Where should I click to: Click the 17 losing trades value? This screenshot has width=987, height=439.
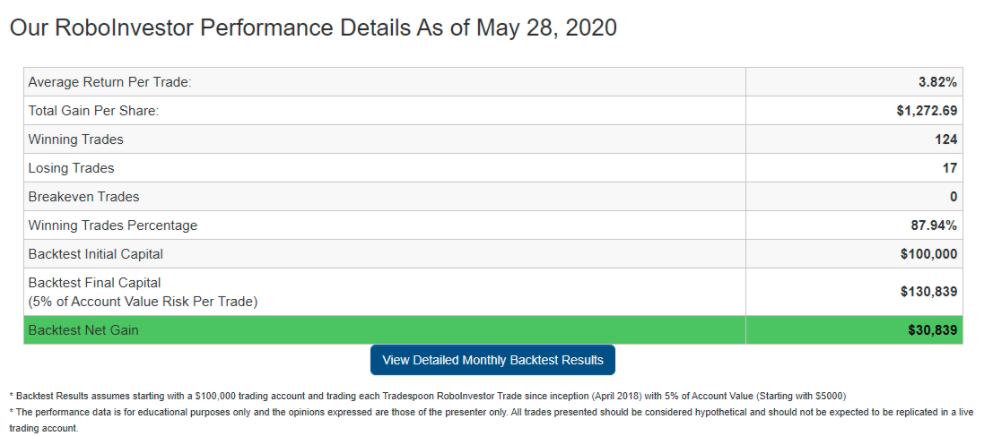(950, 168)
